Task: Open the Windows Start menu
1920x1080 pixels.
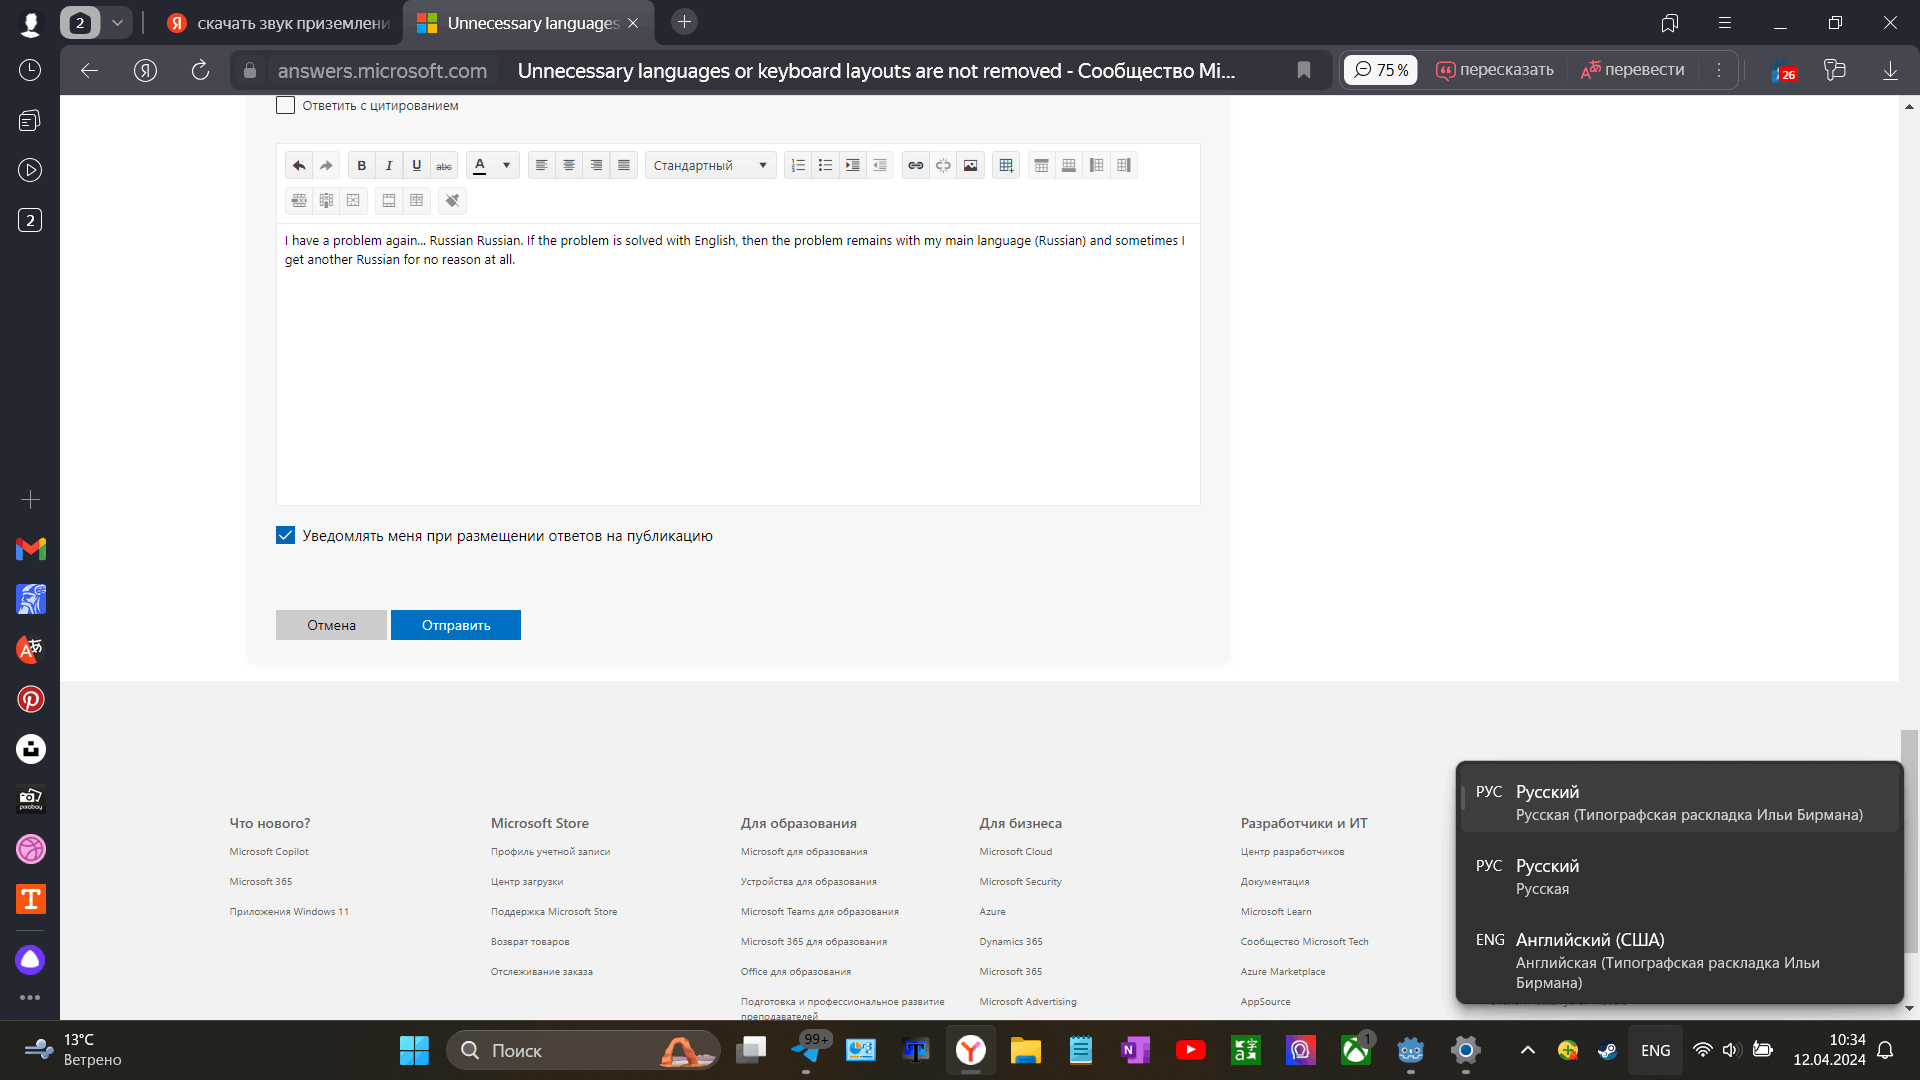Action: (x=414, y=1050)
